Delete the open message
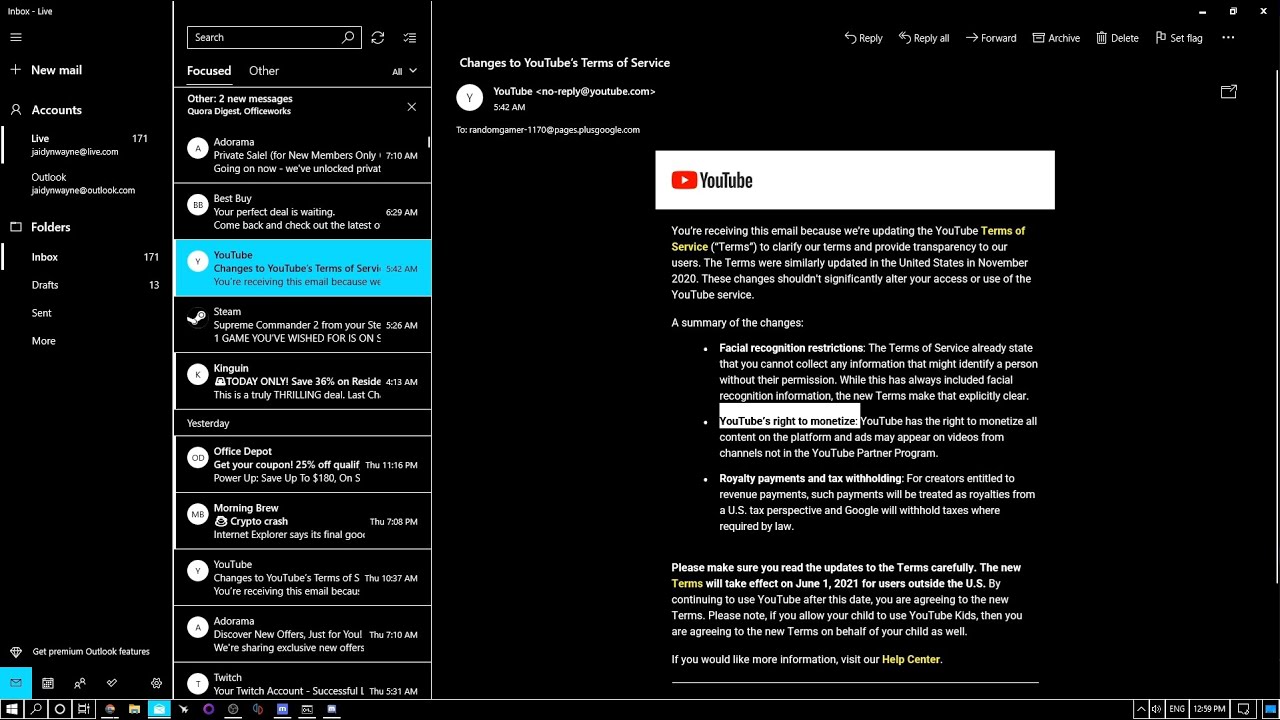The width and height of the screenshot is (1280, 720). click(x=1117, y=38)
